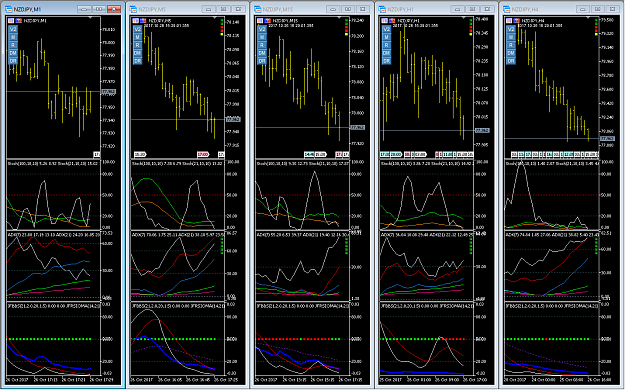
Task: Click the white-and-red flag icon in M15 chart
Action: pos(260,20)
